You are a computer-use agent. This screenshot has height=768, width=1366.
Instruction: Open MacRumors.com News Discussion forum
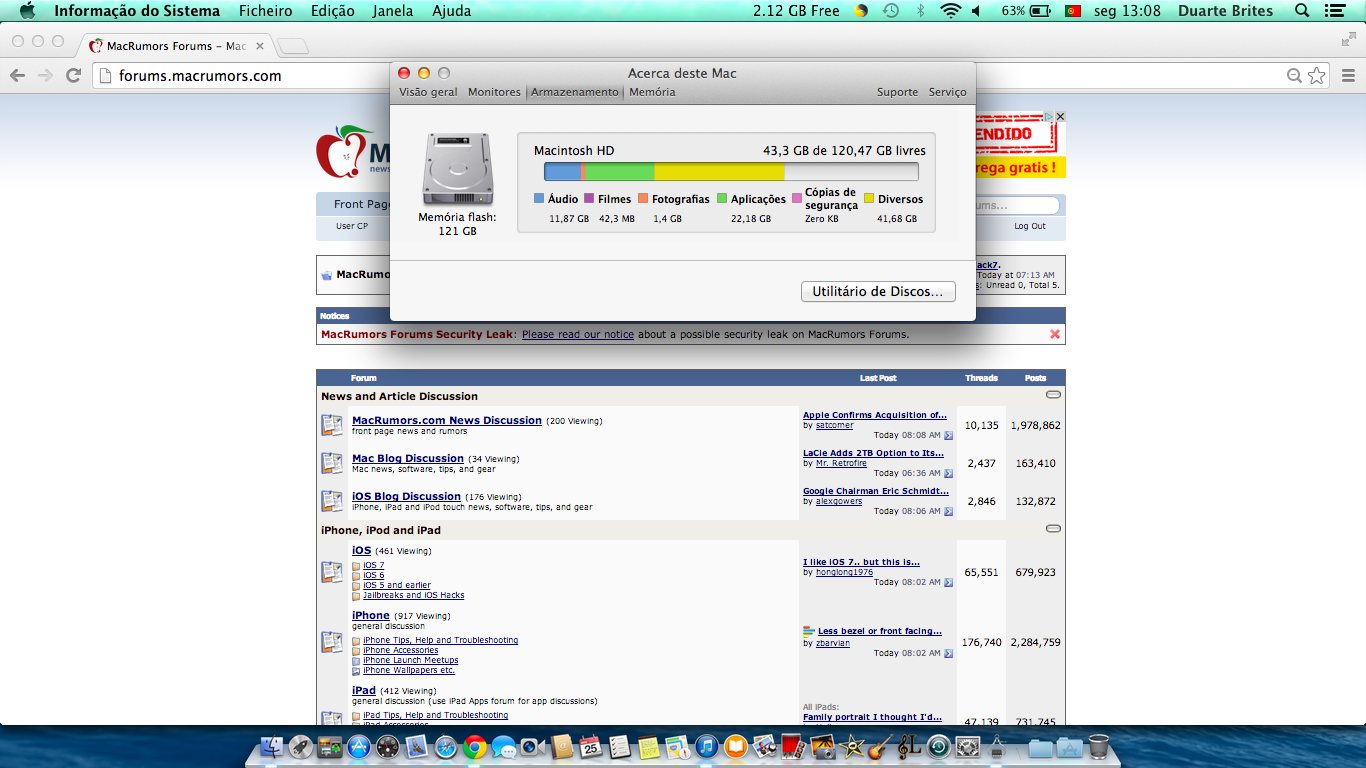(447, 421)
